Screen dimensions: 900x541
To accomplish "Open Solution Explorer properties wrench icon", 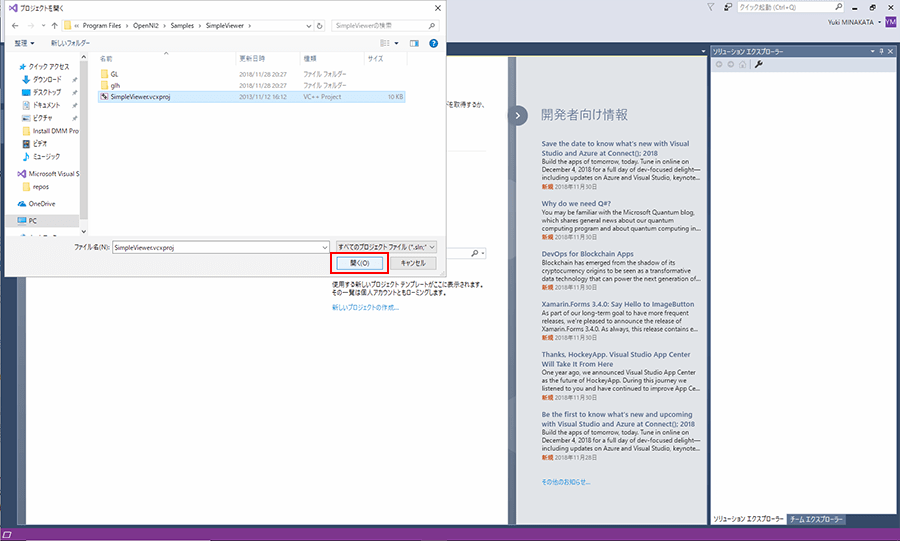I will point(759,65).
